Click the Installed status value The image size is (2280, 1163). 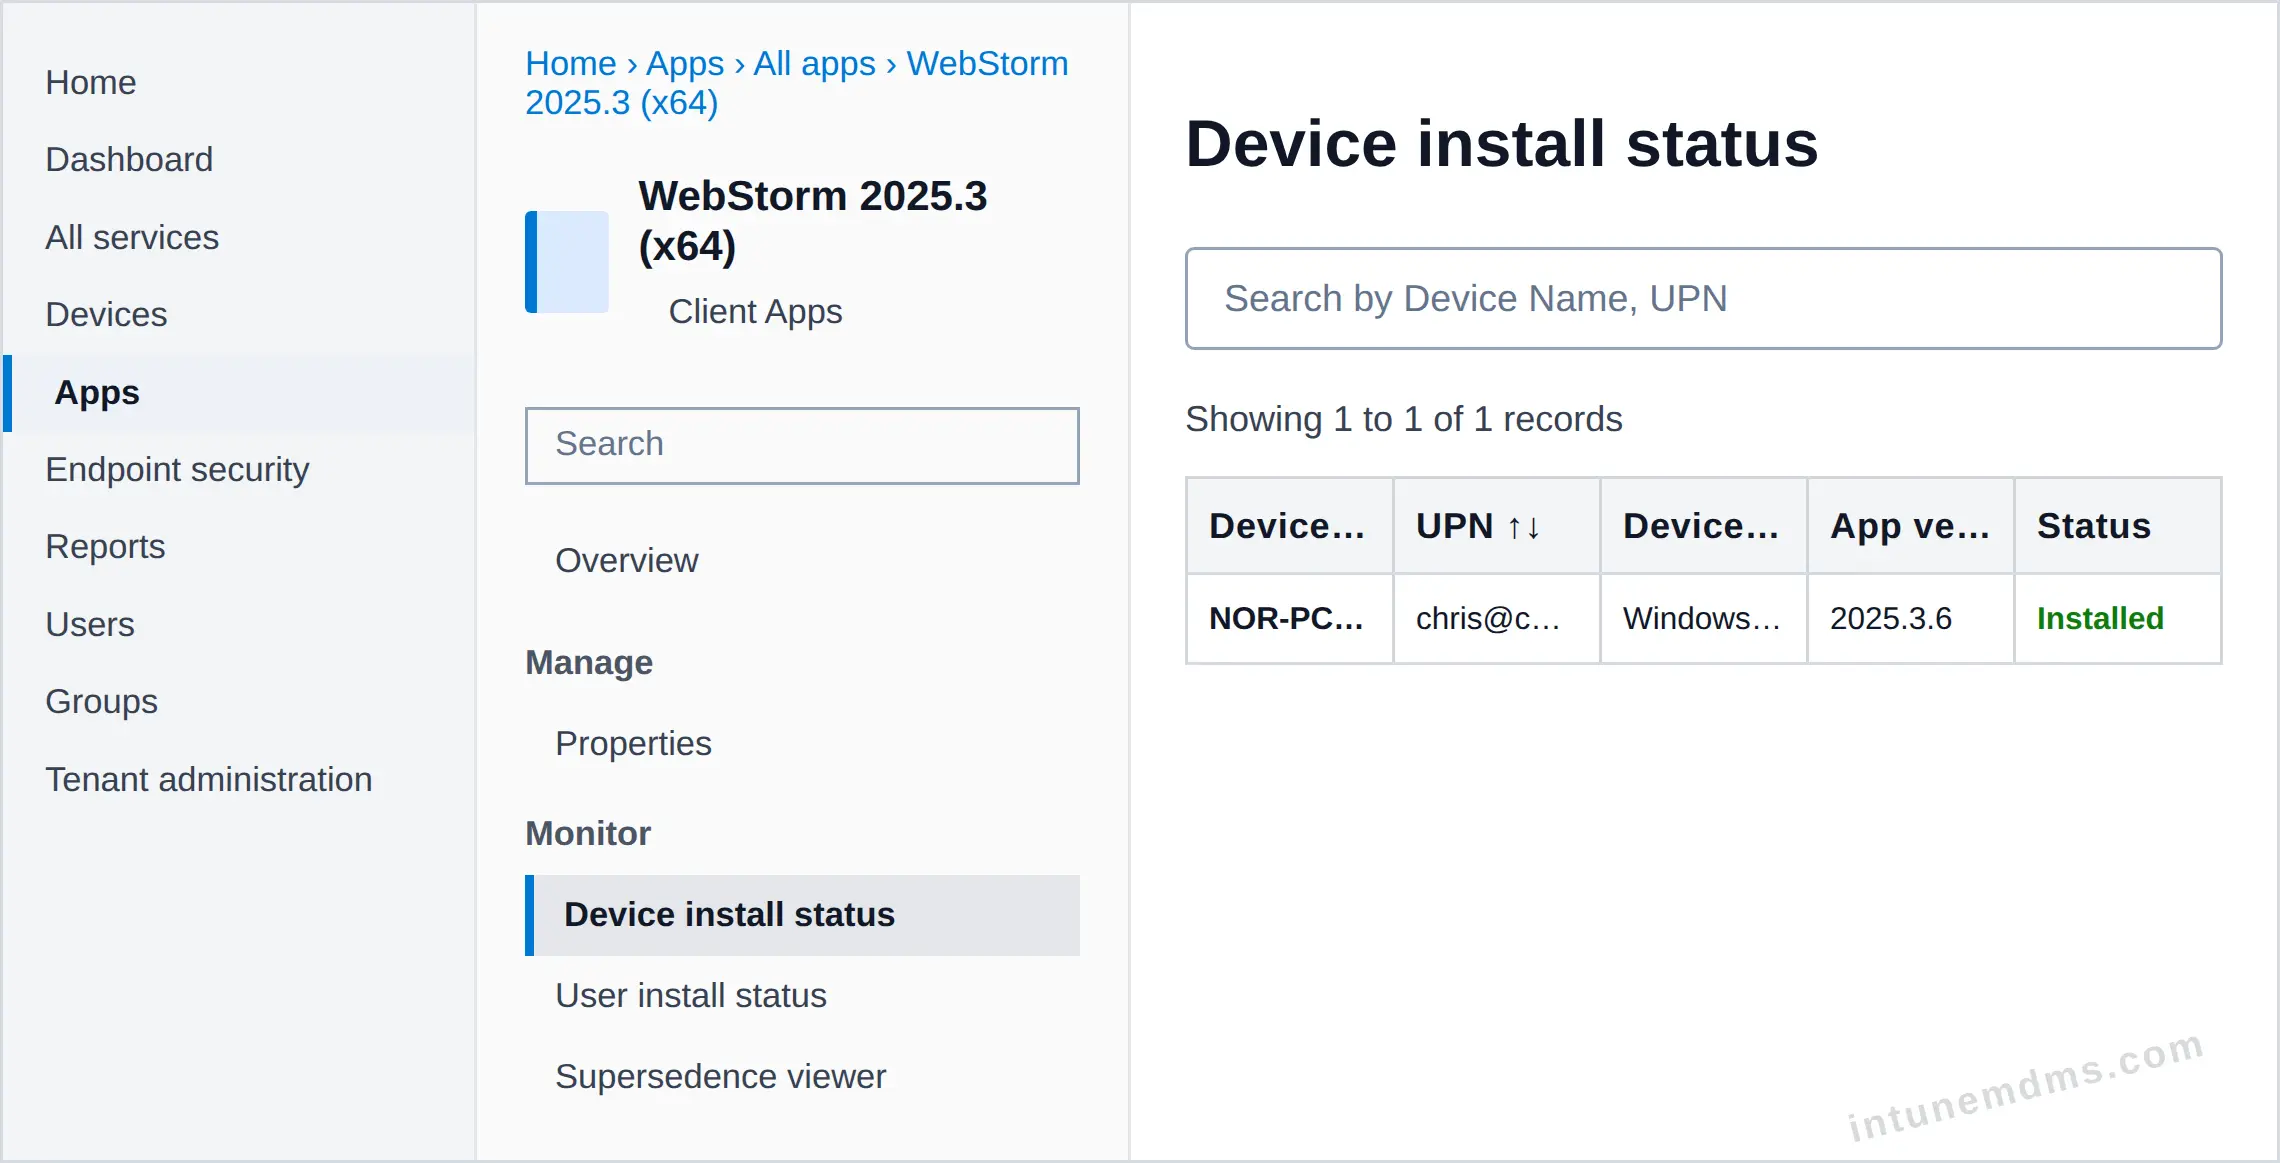pos(2100,618)
